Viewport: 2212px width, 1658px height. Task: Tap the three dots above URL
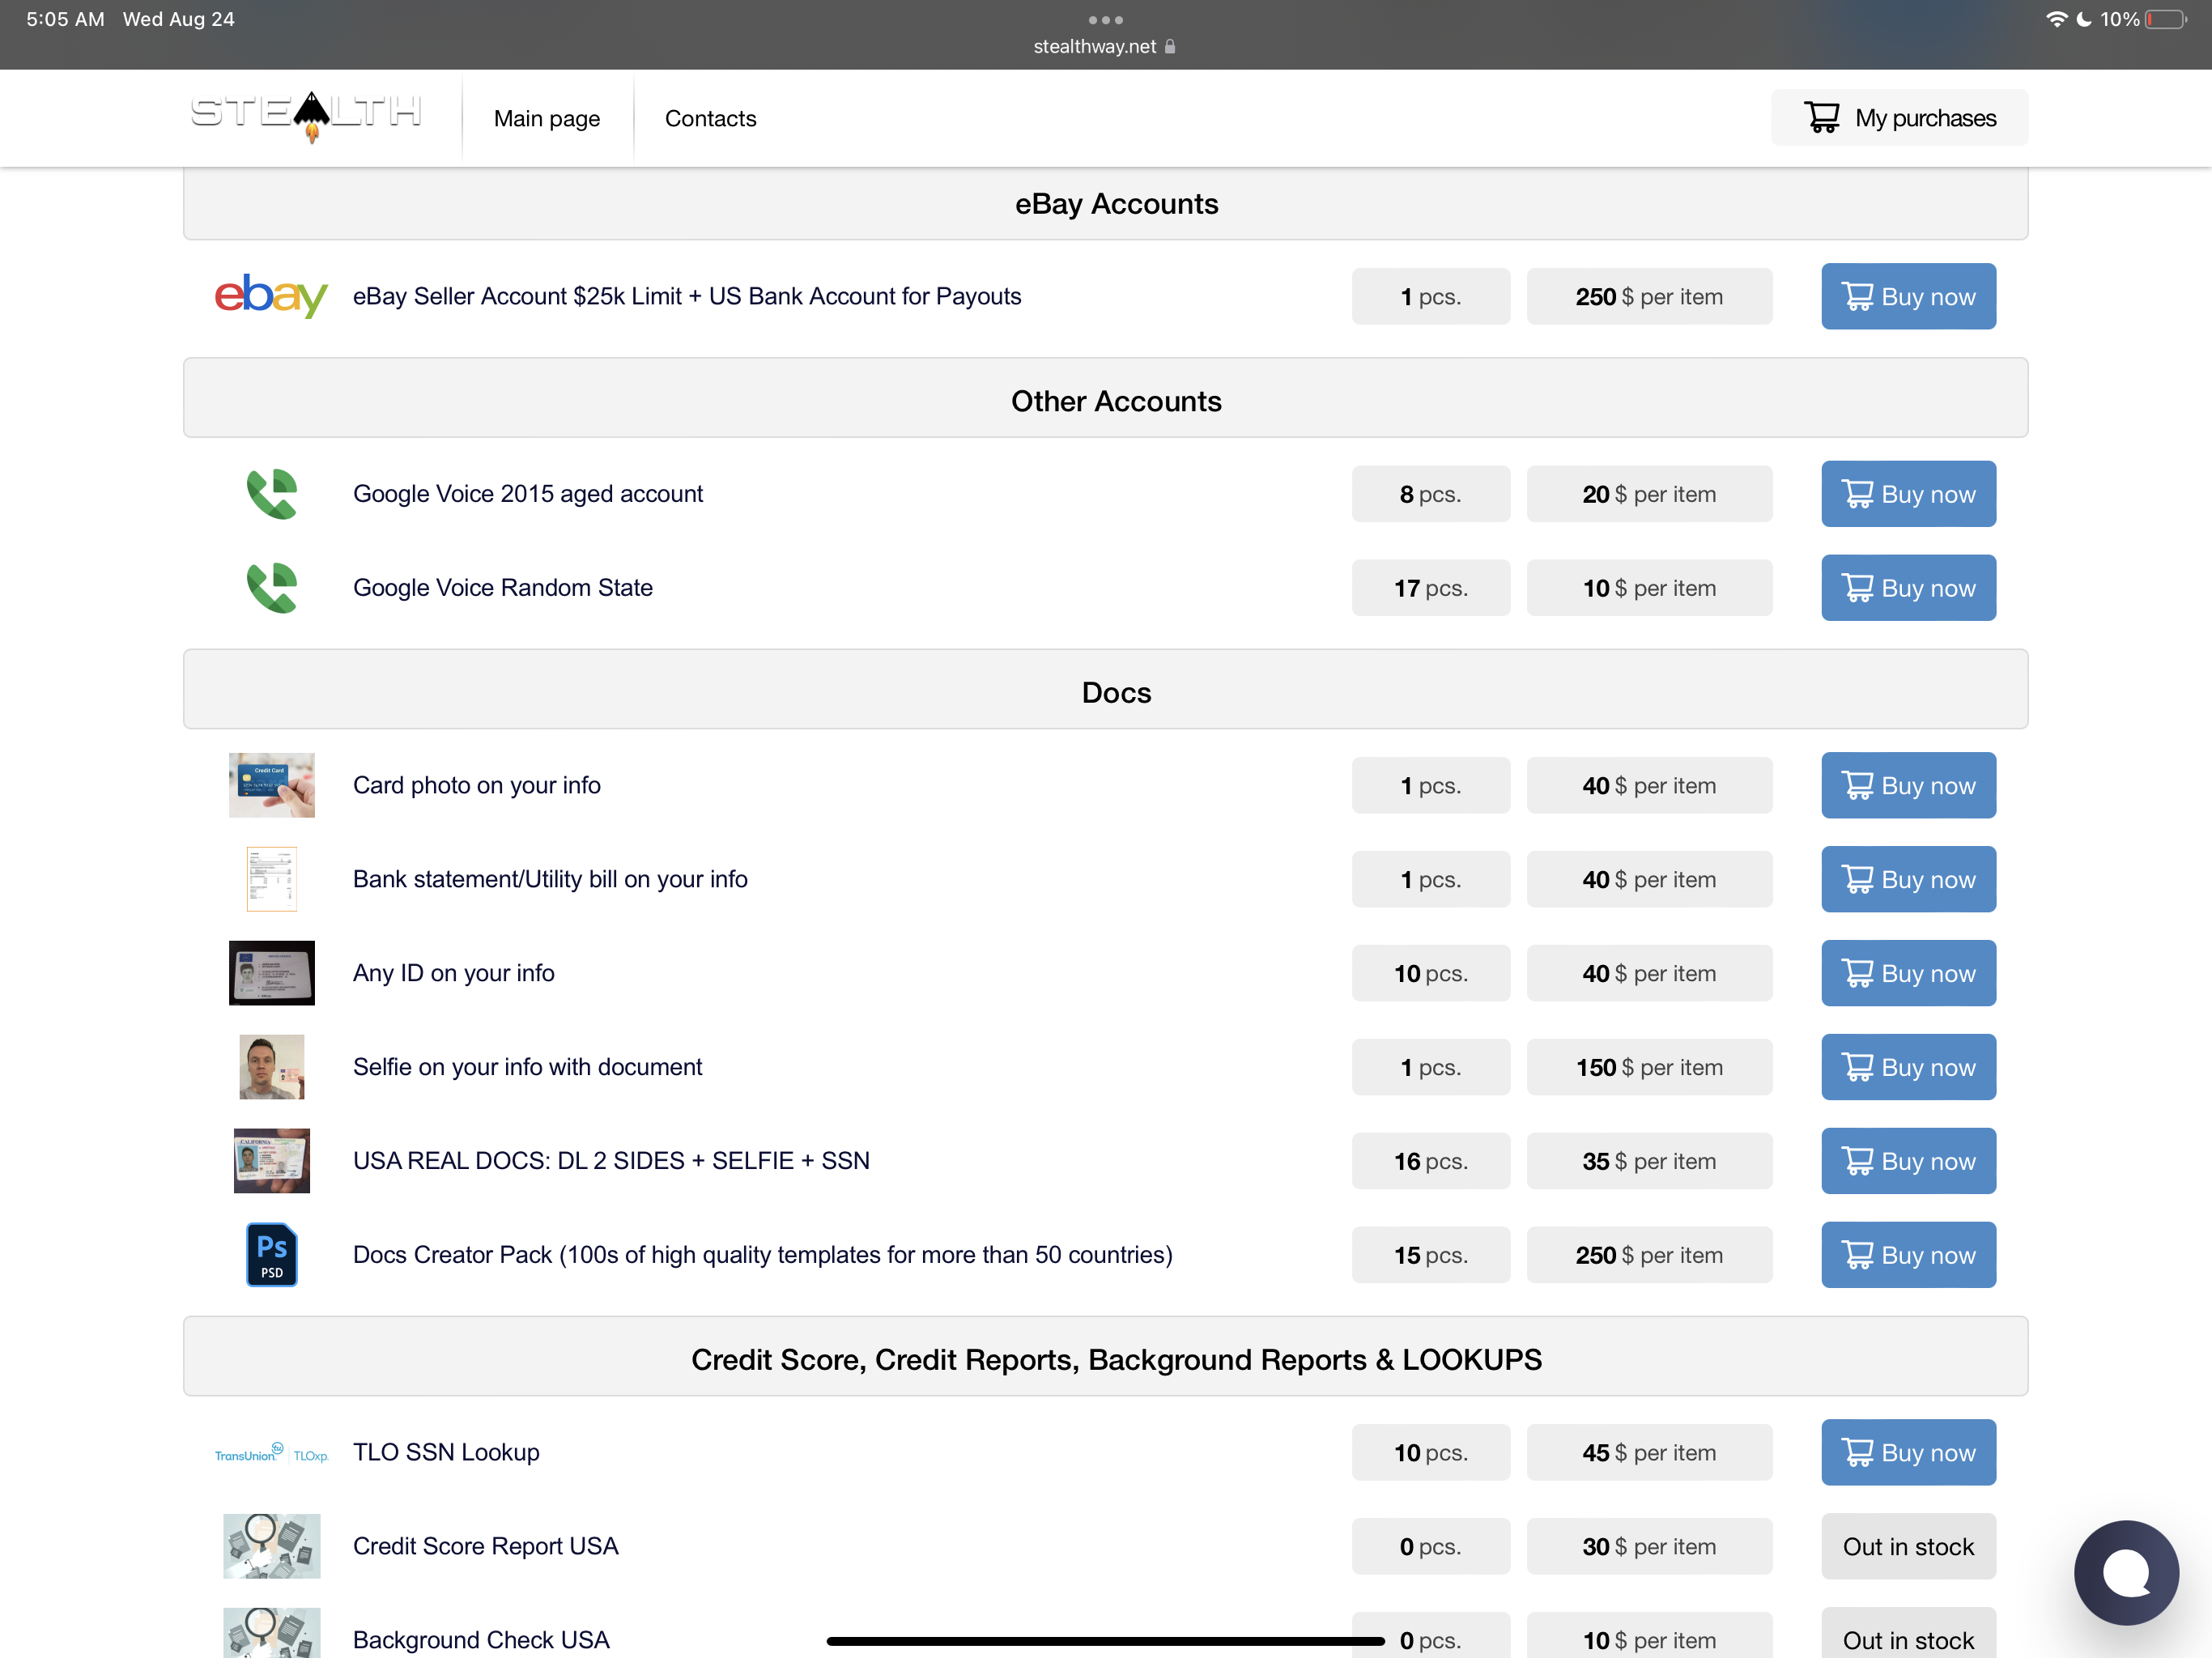pyautogui.click(x=1105, y=20)
